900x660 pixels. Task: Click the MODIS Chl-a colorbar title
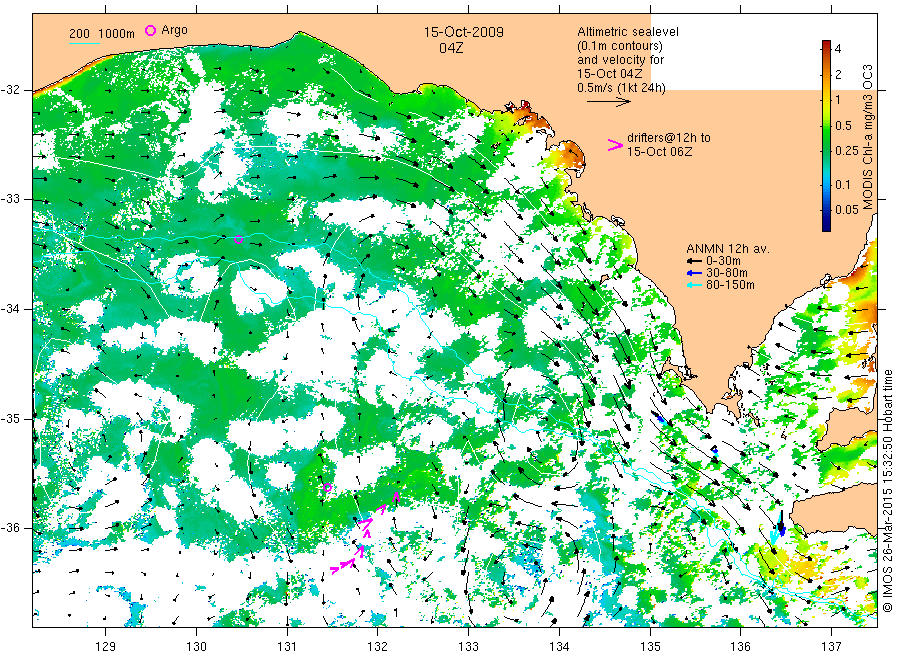[867, 137]
